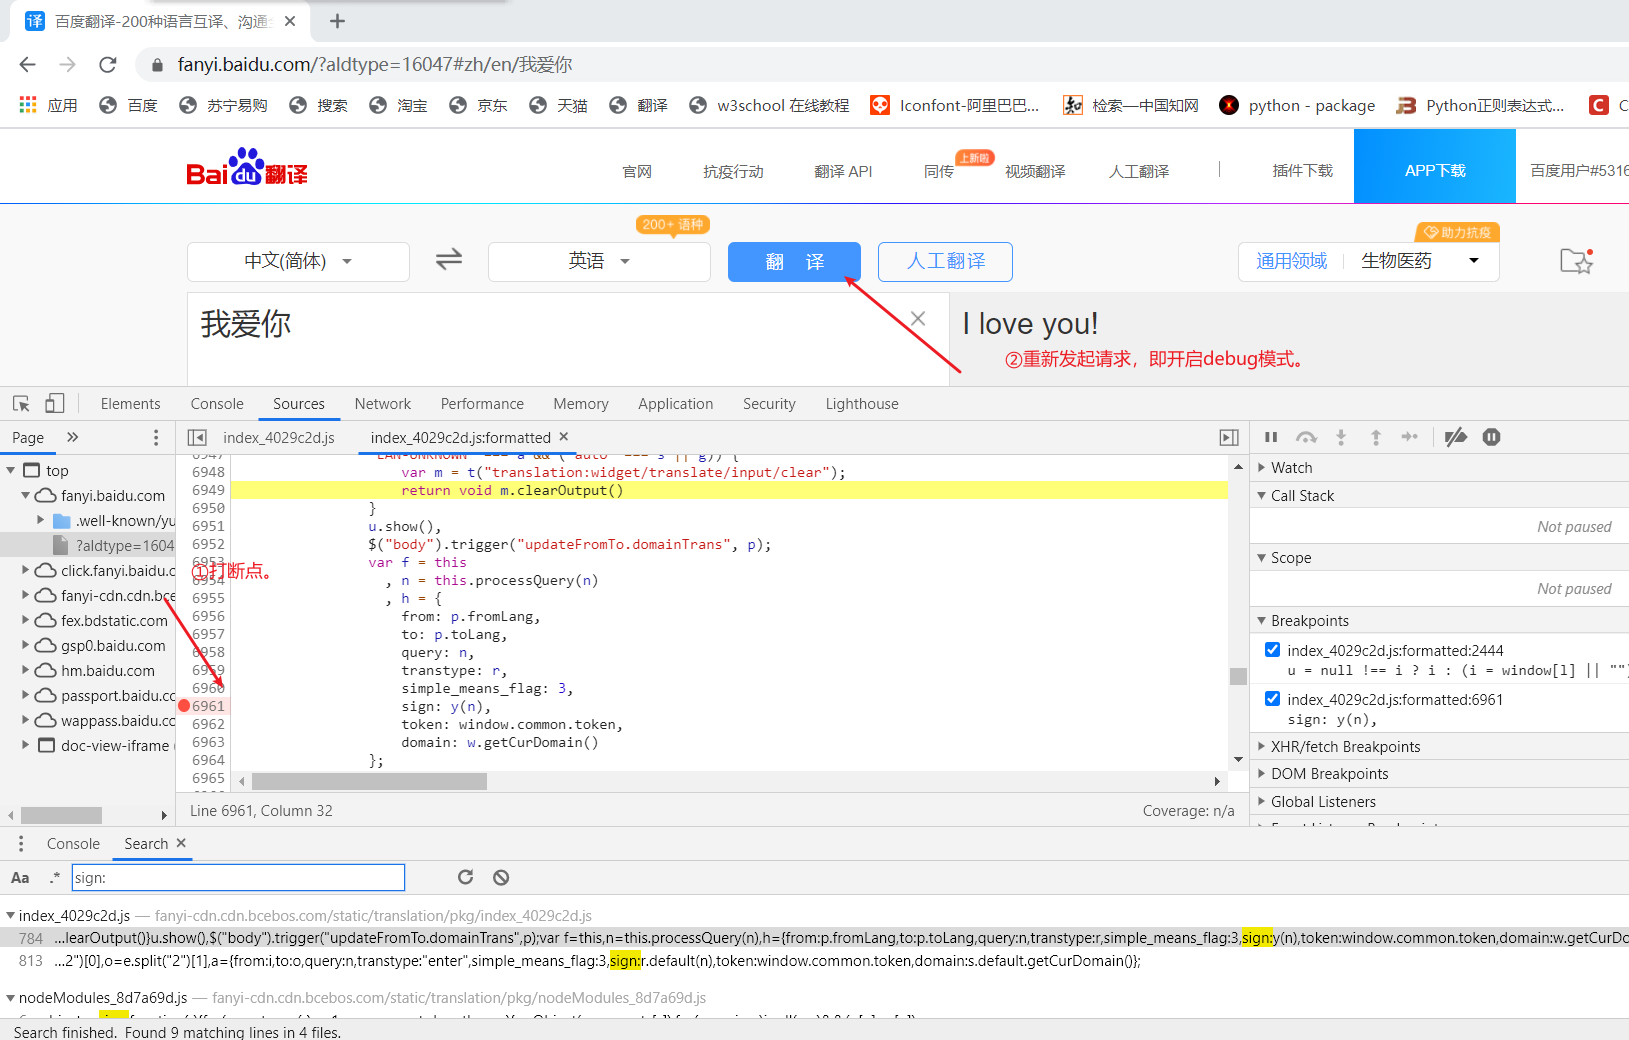This screenshot has height=1040, width=1629.
Task: Select the index_4029c2d.js file tab
Action: pos(279,438)
